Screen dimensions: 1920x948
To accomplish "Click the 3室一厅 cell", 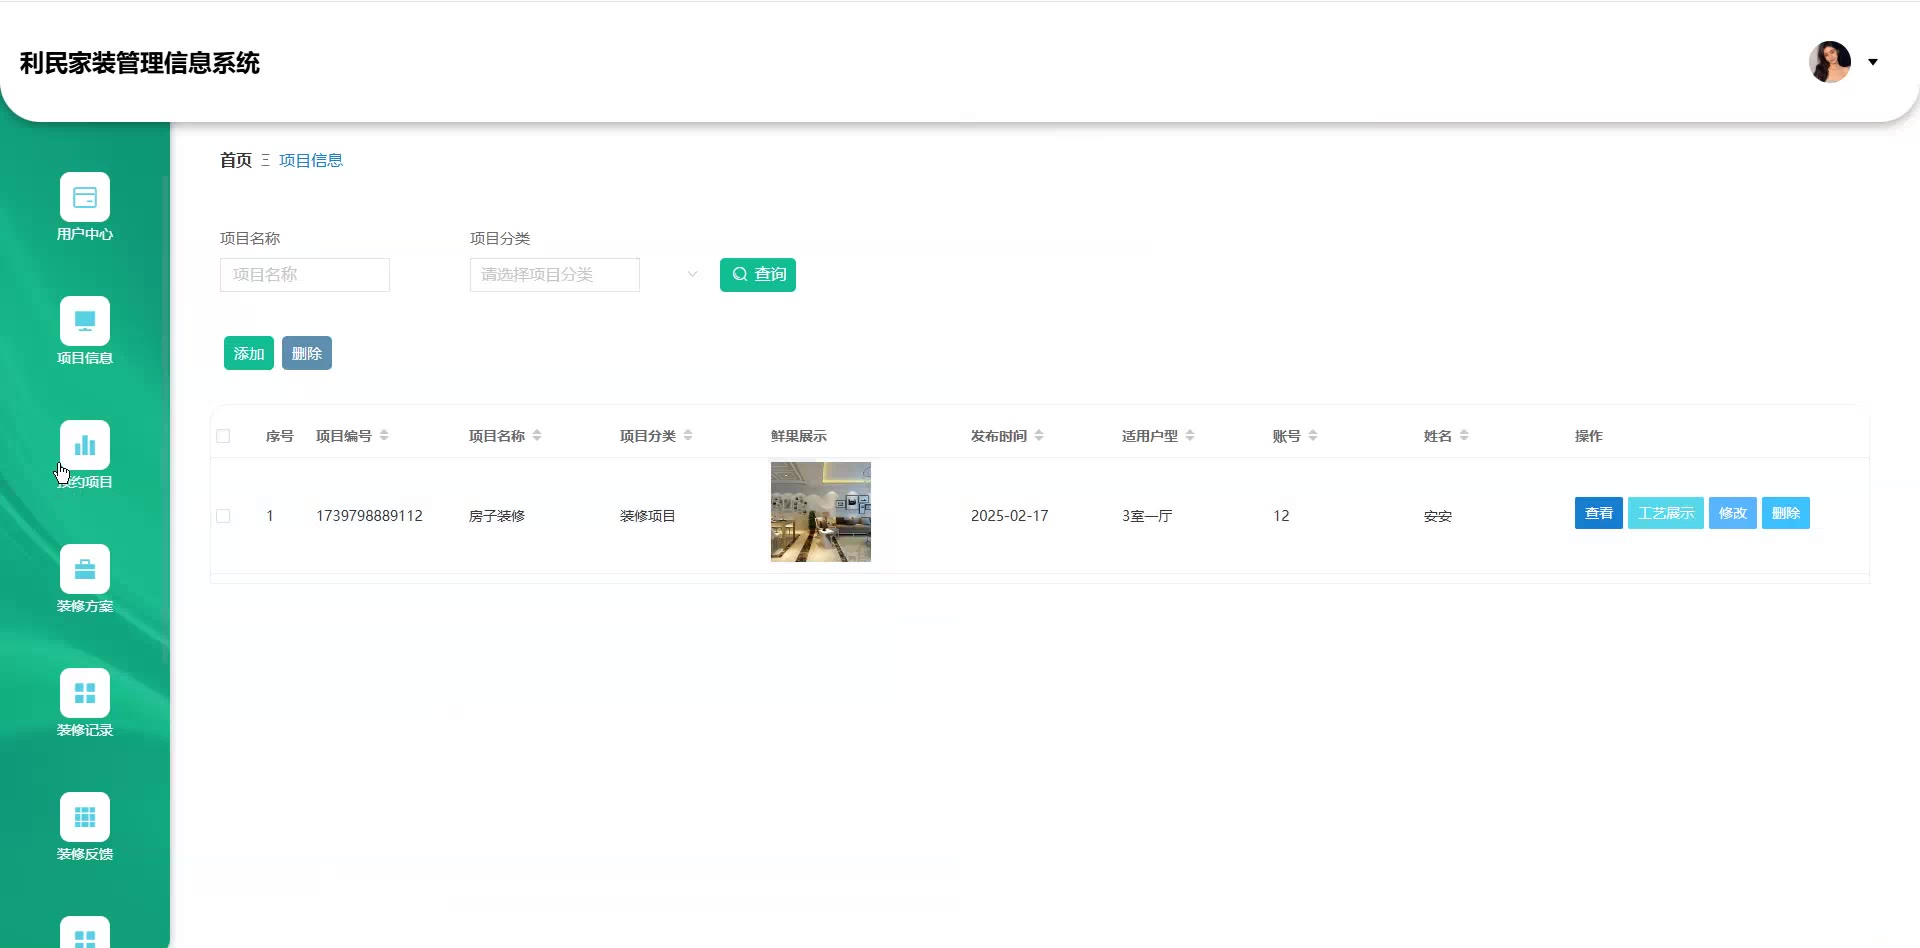I will 1147,516.
